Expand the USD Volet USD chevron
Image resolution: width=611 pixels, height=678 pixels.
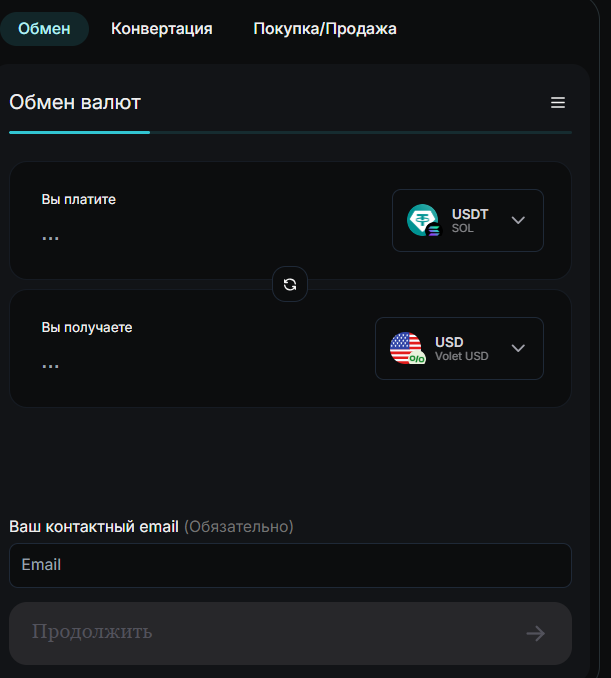coord(518,348)
